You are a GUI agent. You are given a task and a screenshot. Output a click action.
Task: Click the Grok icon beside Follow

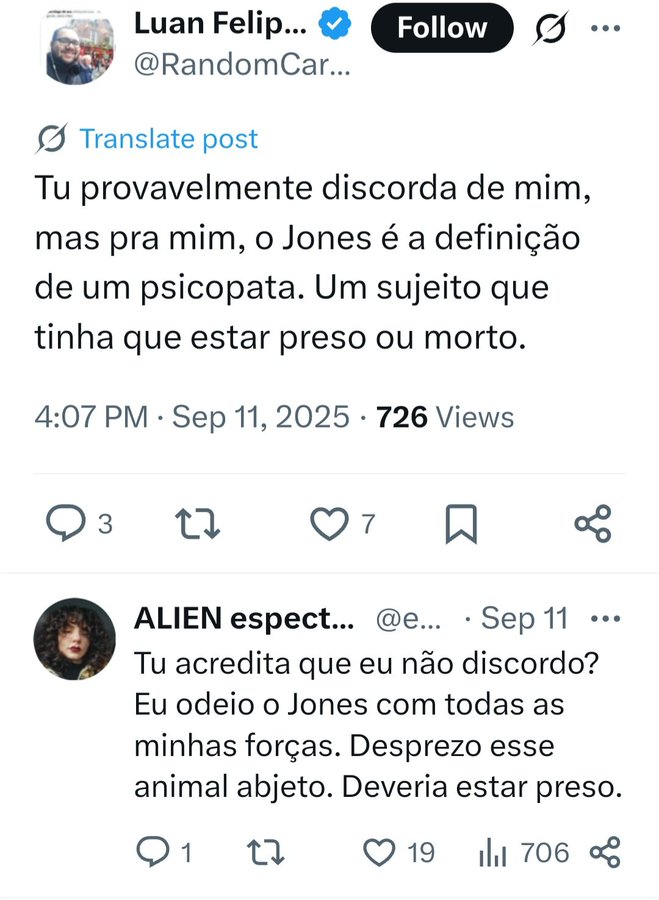(551, 29)
